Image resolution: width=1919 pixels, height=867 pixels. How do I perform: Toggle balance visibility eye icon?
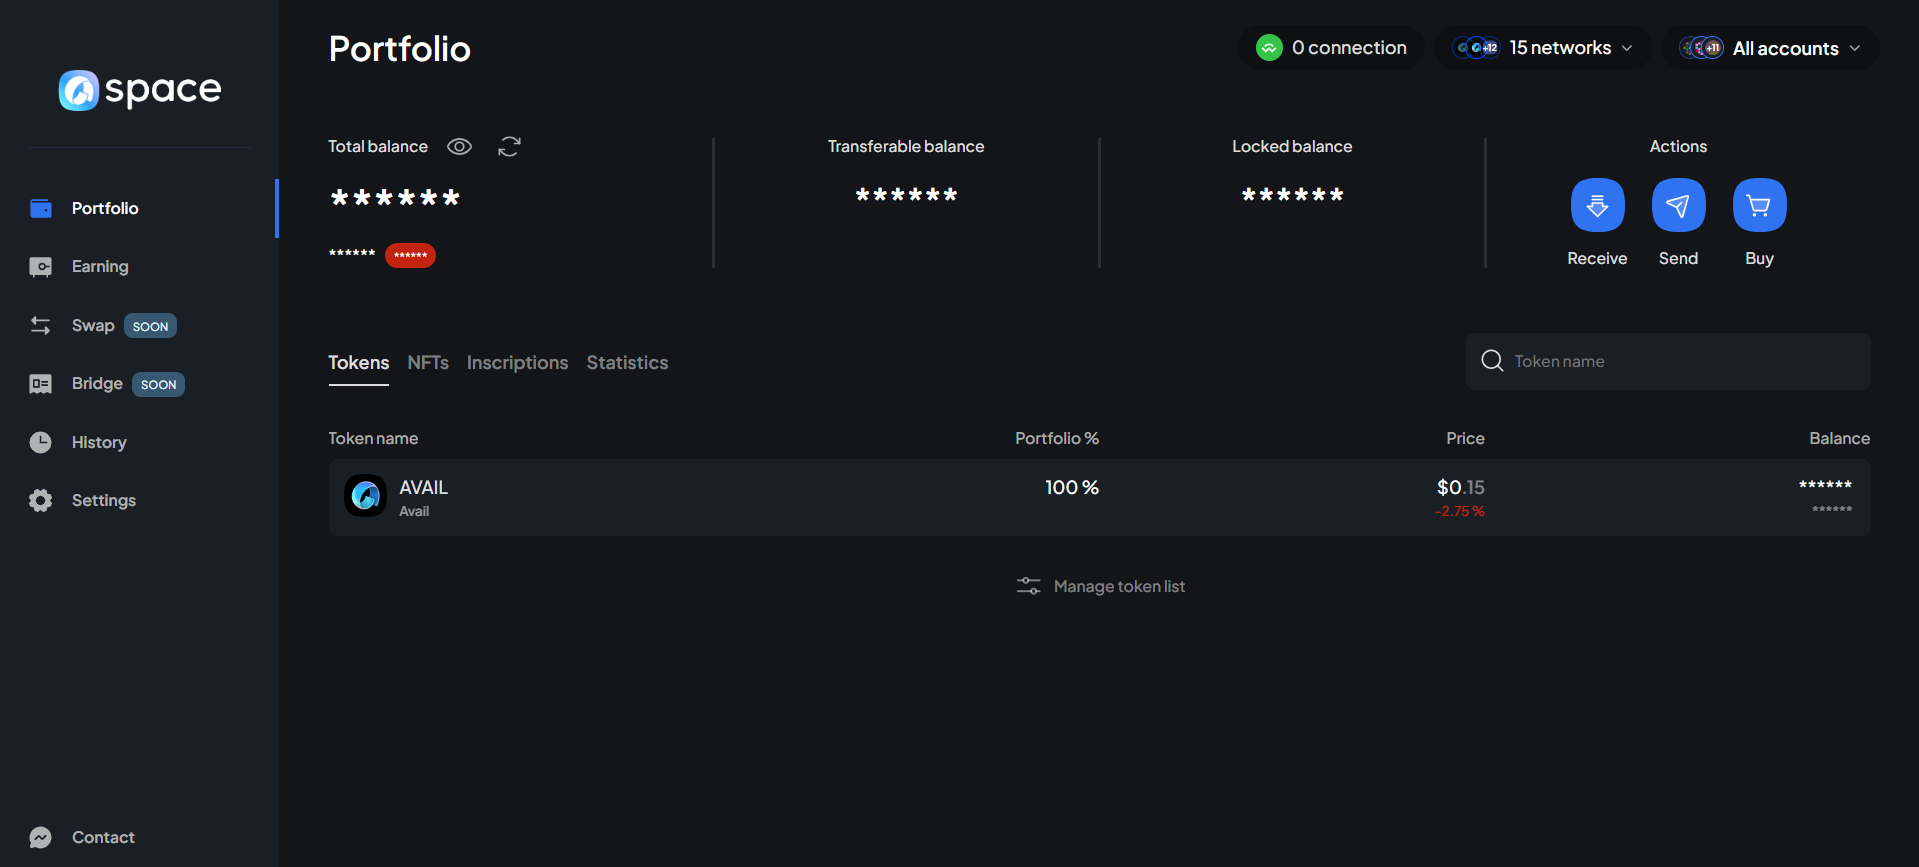click(459, 147)
